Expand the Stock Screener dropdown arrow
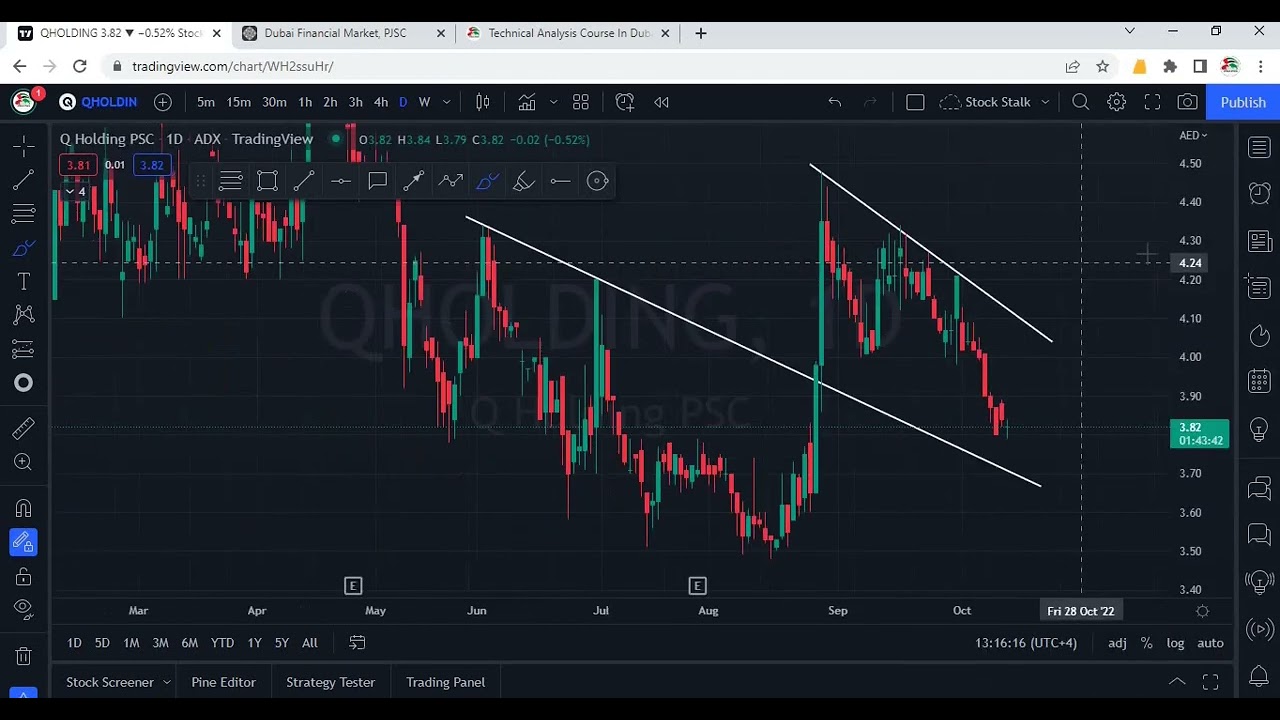The height and width of the screenshot is (720, 1280). tap(167, 682)
